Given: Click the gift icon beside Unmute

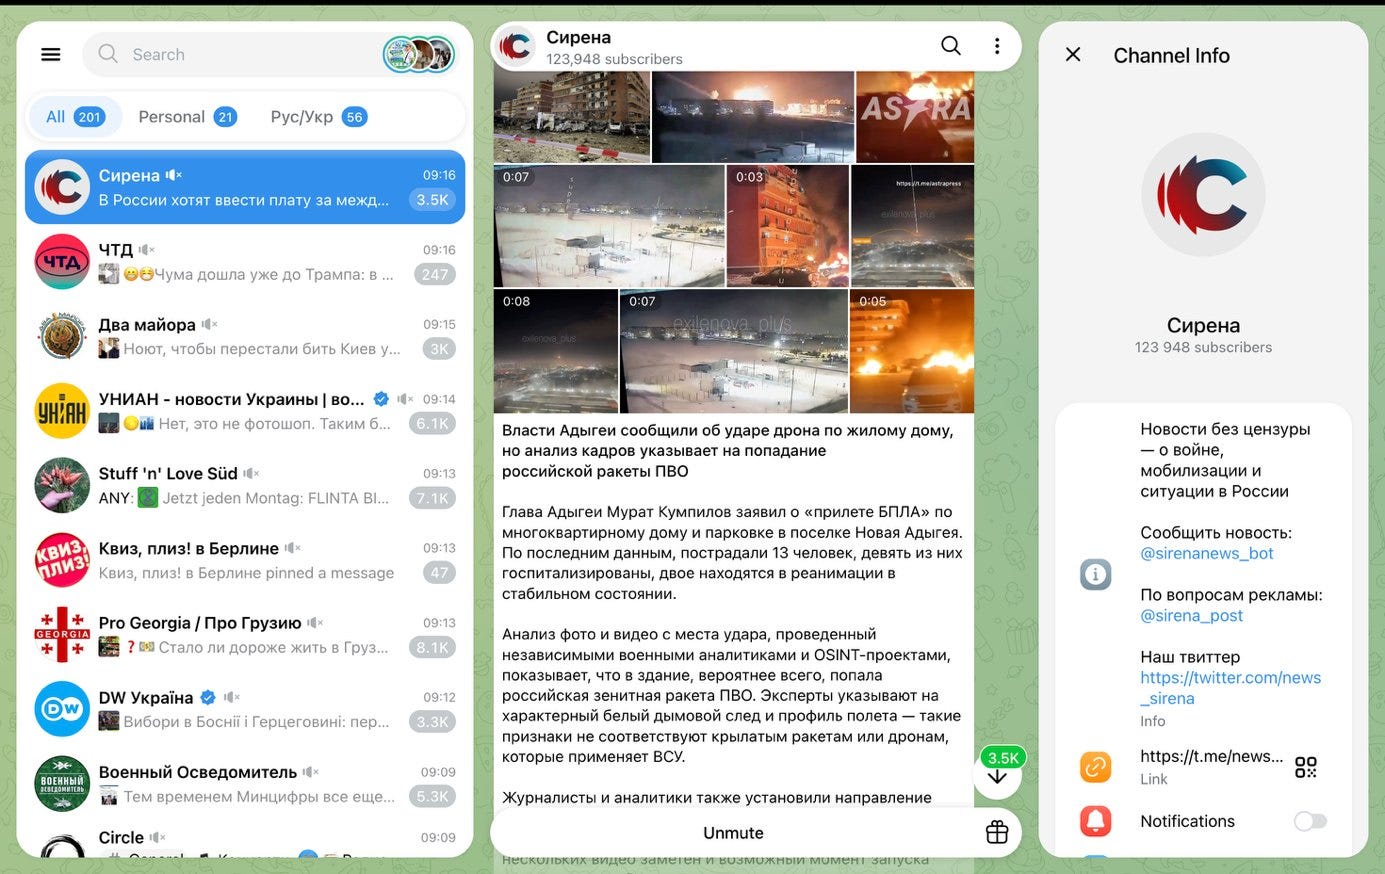Looking at the screenshot, I should pyautogui.click(x=997, y=832).
